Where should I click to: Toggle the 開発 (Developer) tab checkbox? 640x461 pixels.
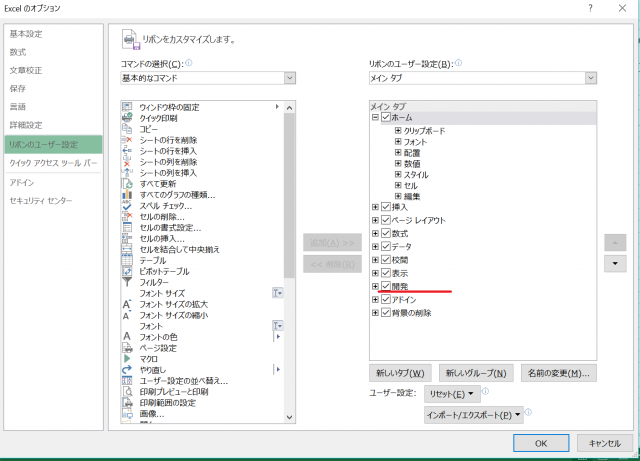(386, 286)
